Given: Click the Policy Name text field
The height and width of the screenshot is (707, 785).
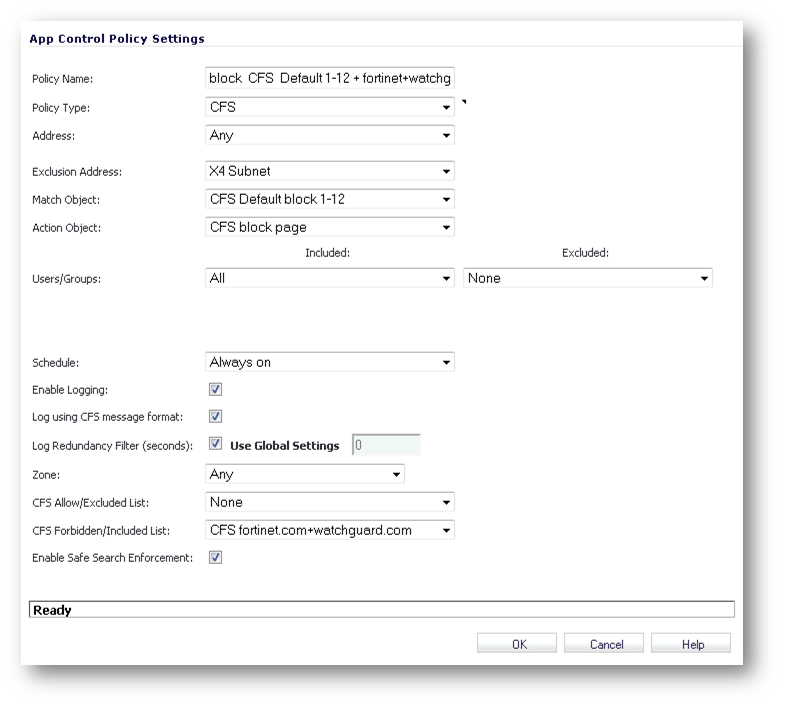Looking at the screenshot, I should tap(329, 78).
